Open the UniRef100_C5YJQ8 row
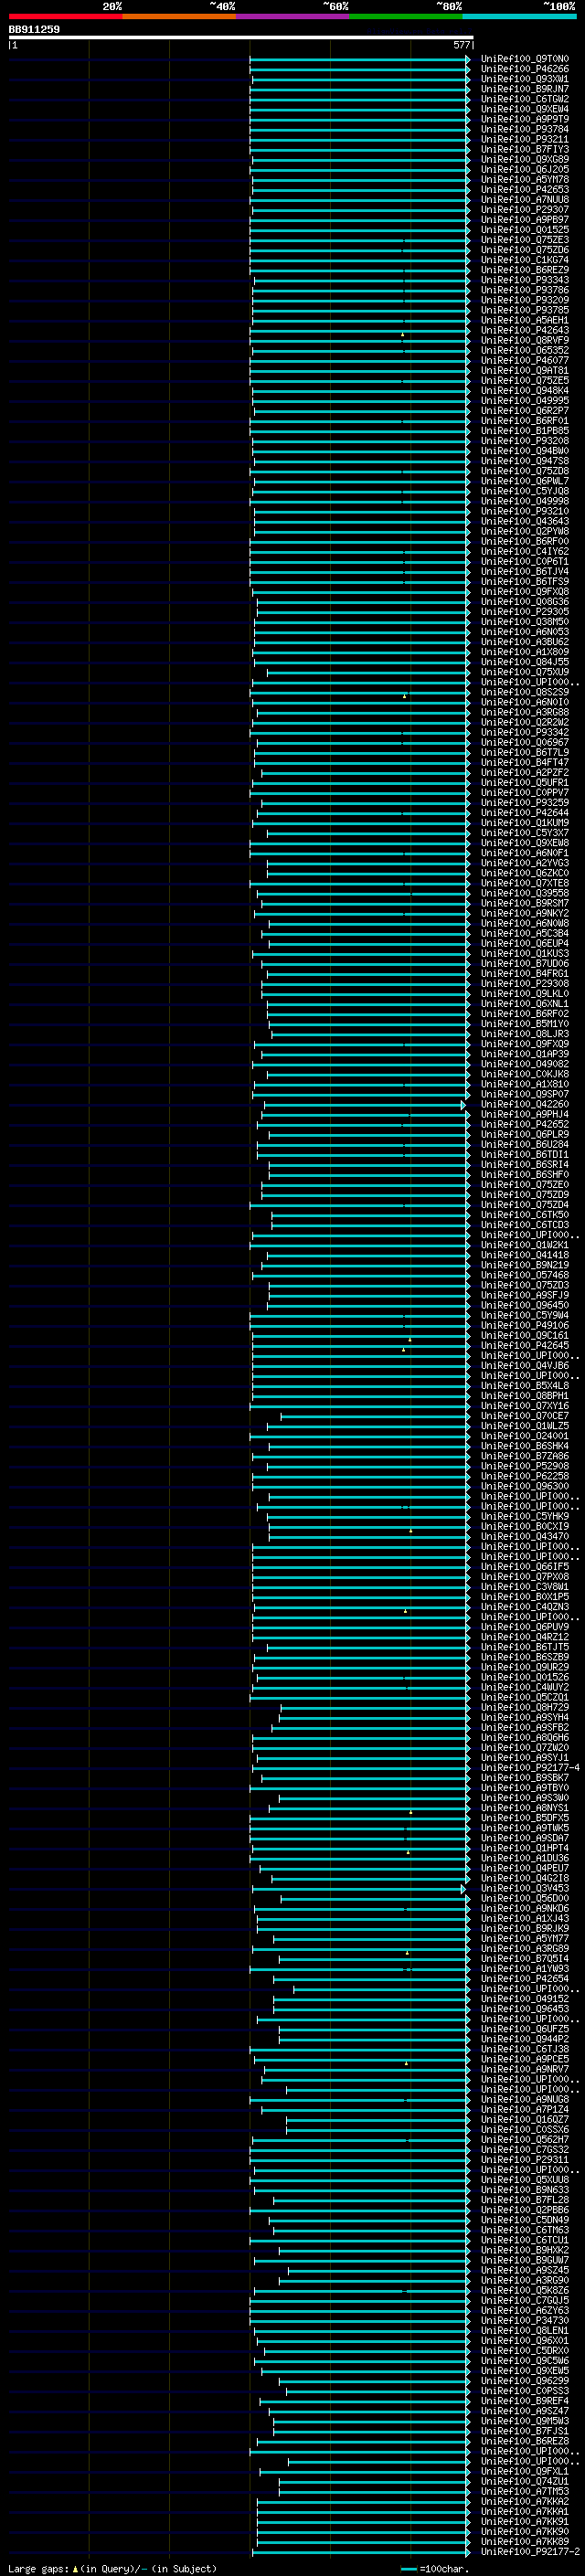Viewport: 585px width, 2576px height. 525,491
